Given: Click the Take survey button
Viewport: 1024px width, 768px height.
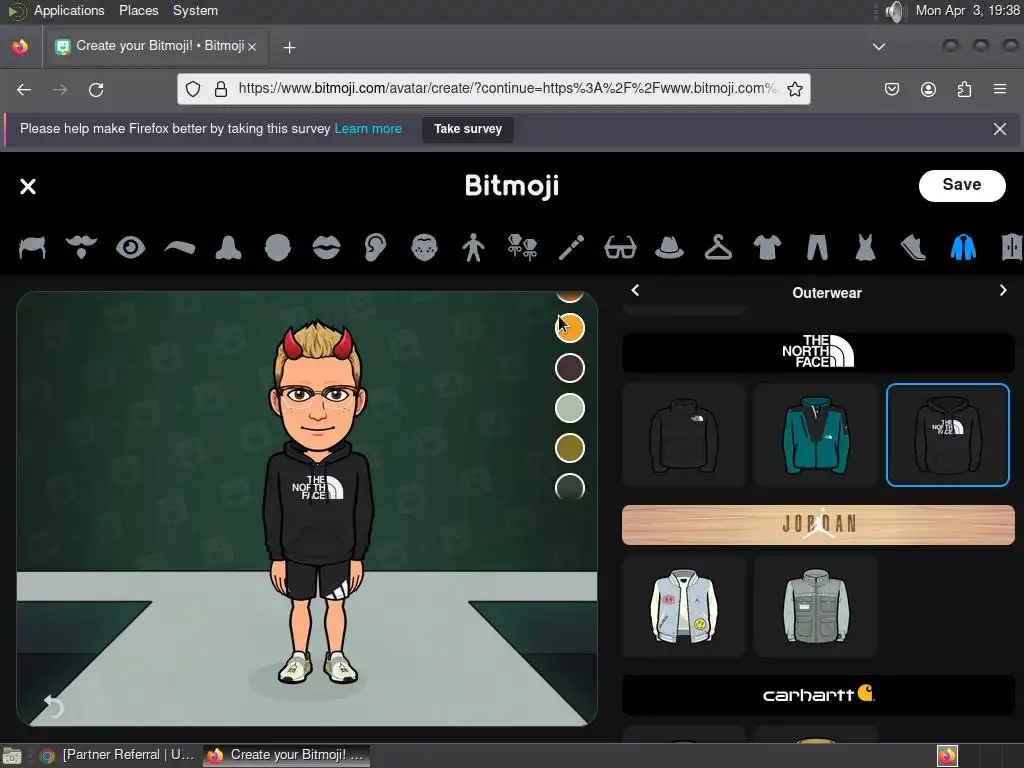Looking at the screenshot, I should (468, 129).
